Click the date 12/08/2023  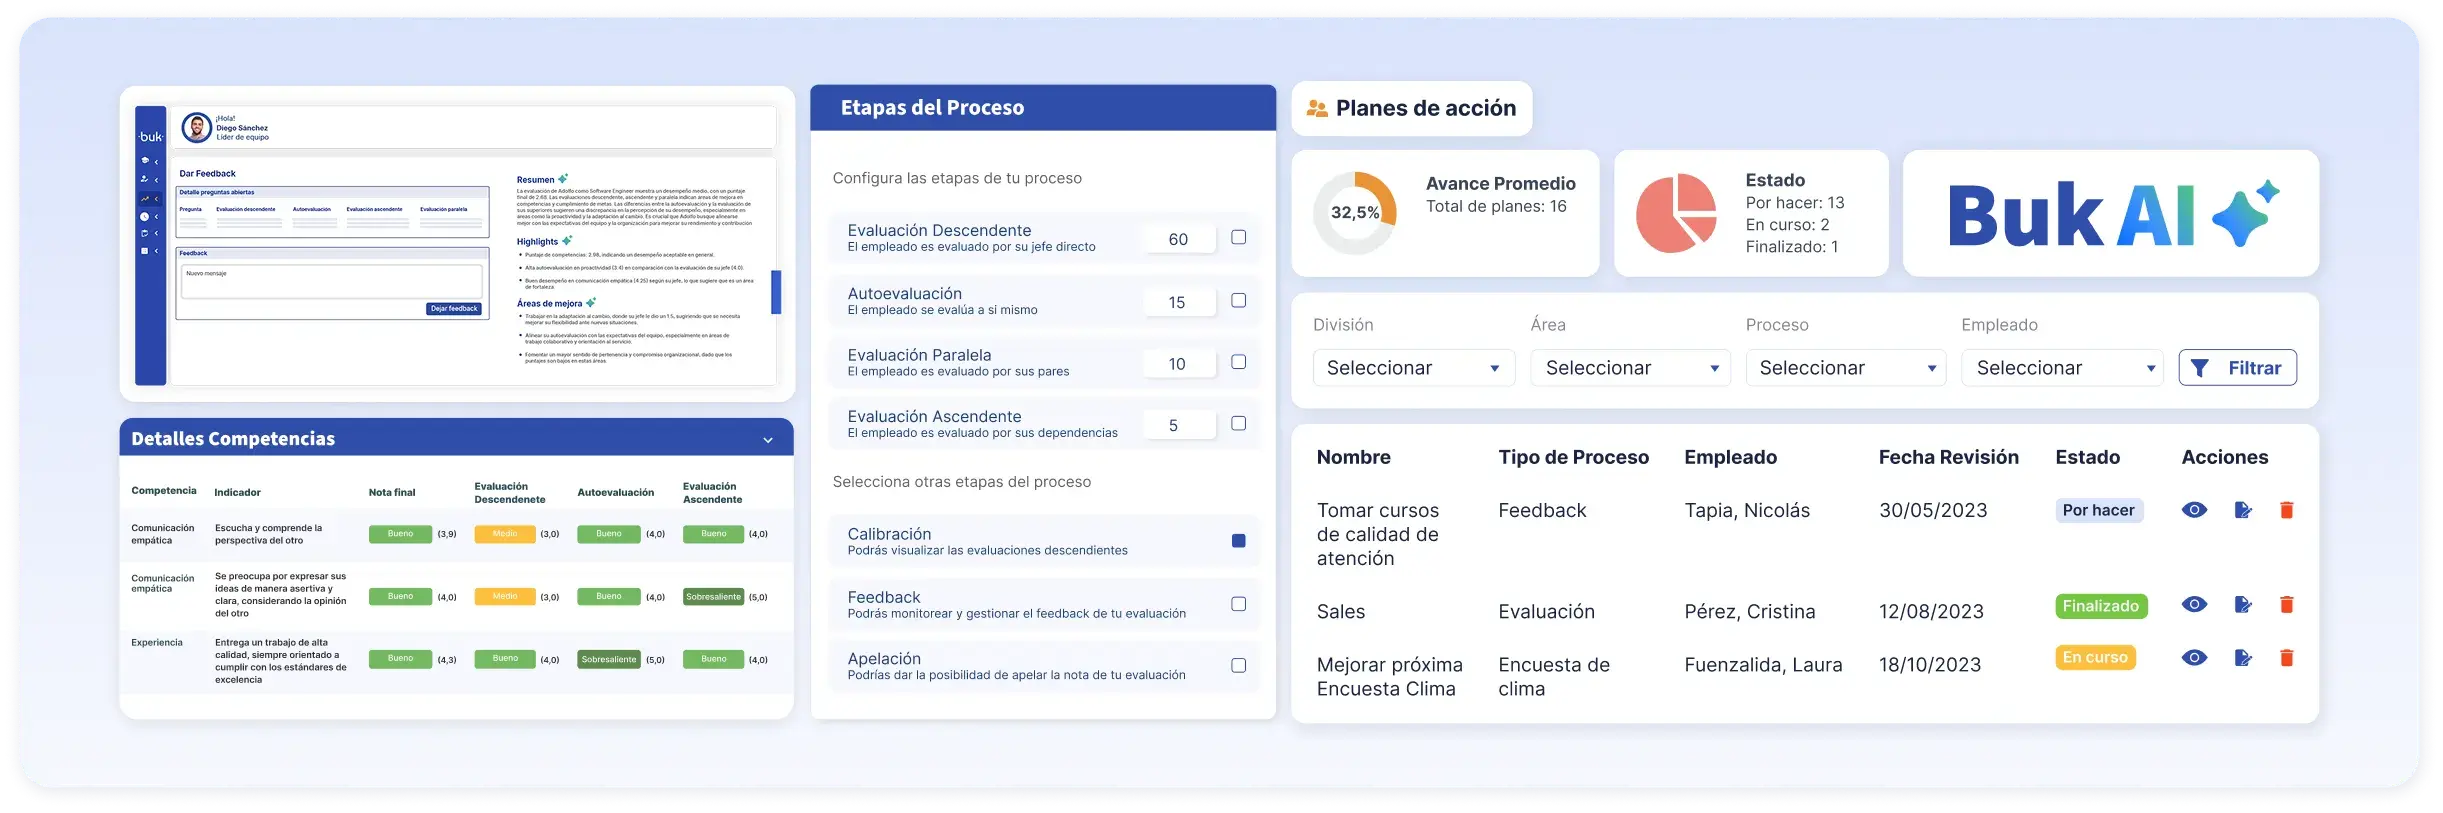(1931, 611)
